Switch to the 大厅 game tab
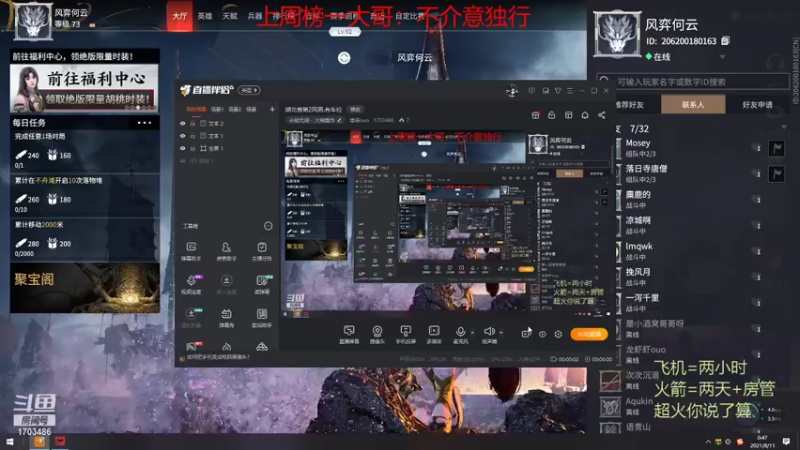This screenshot has width=800, height=450. [x=180, y=16]
